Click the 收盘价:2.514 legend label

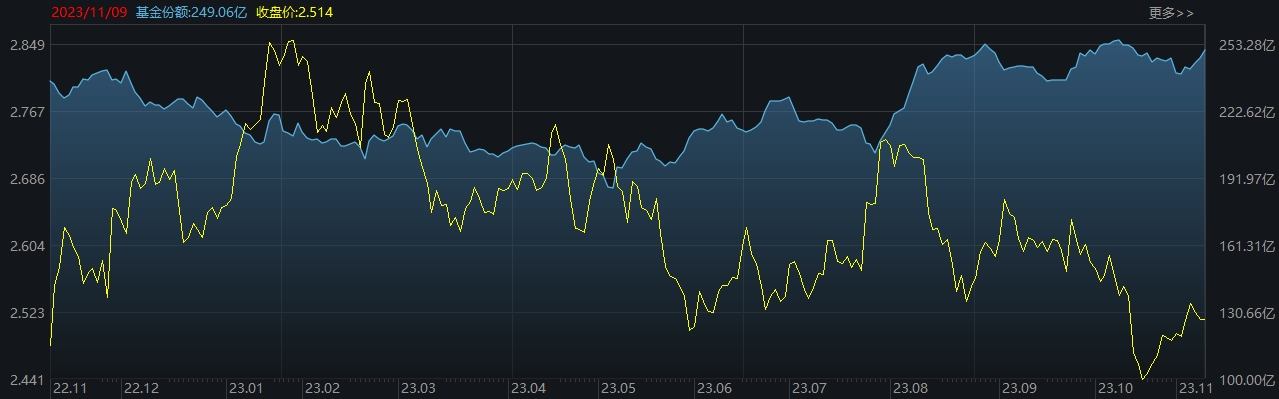tap(294, 12)
